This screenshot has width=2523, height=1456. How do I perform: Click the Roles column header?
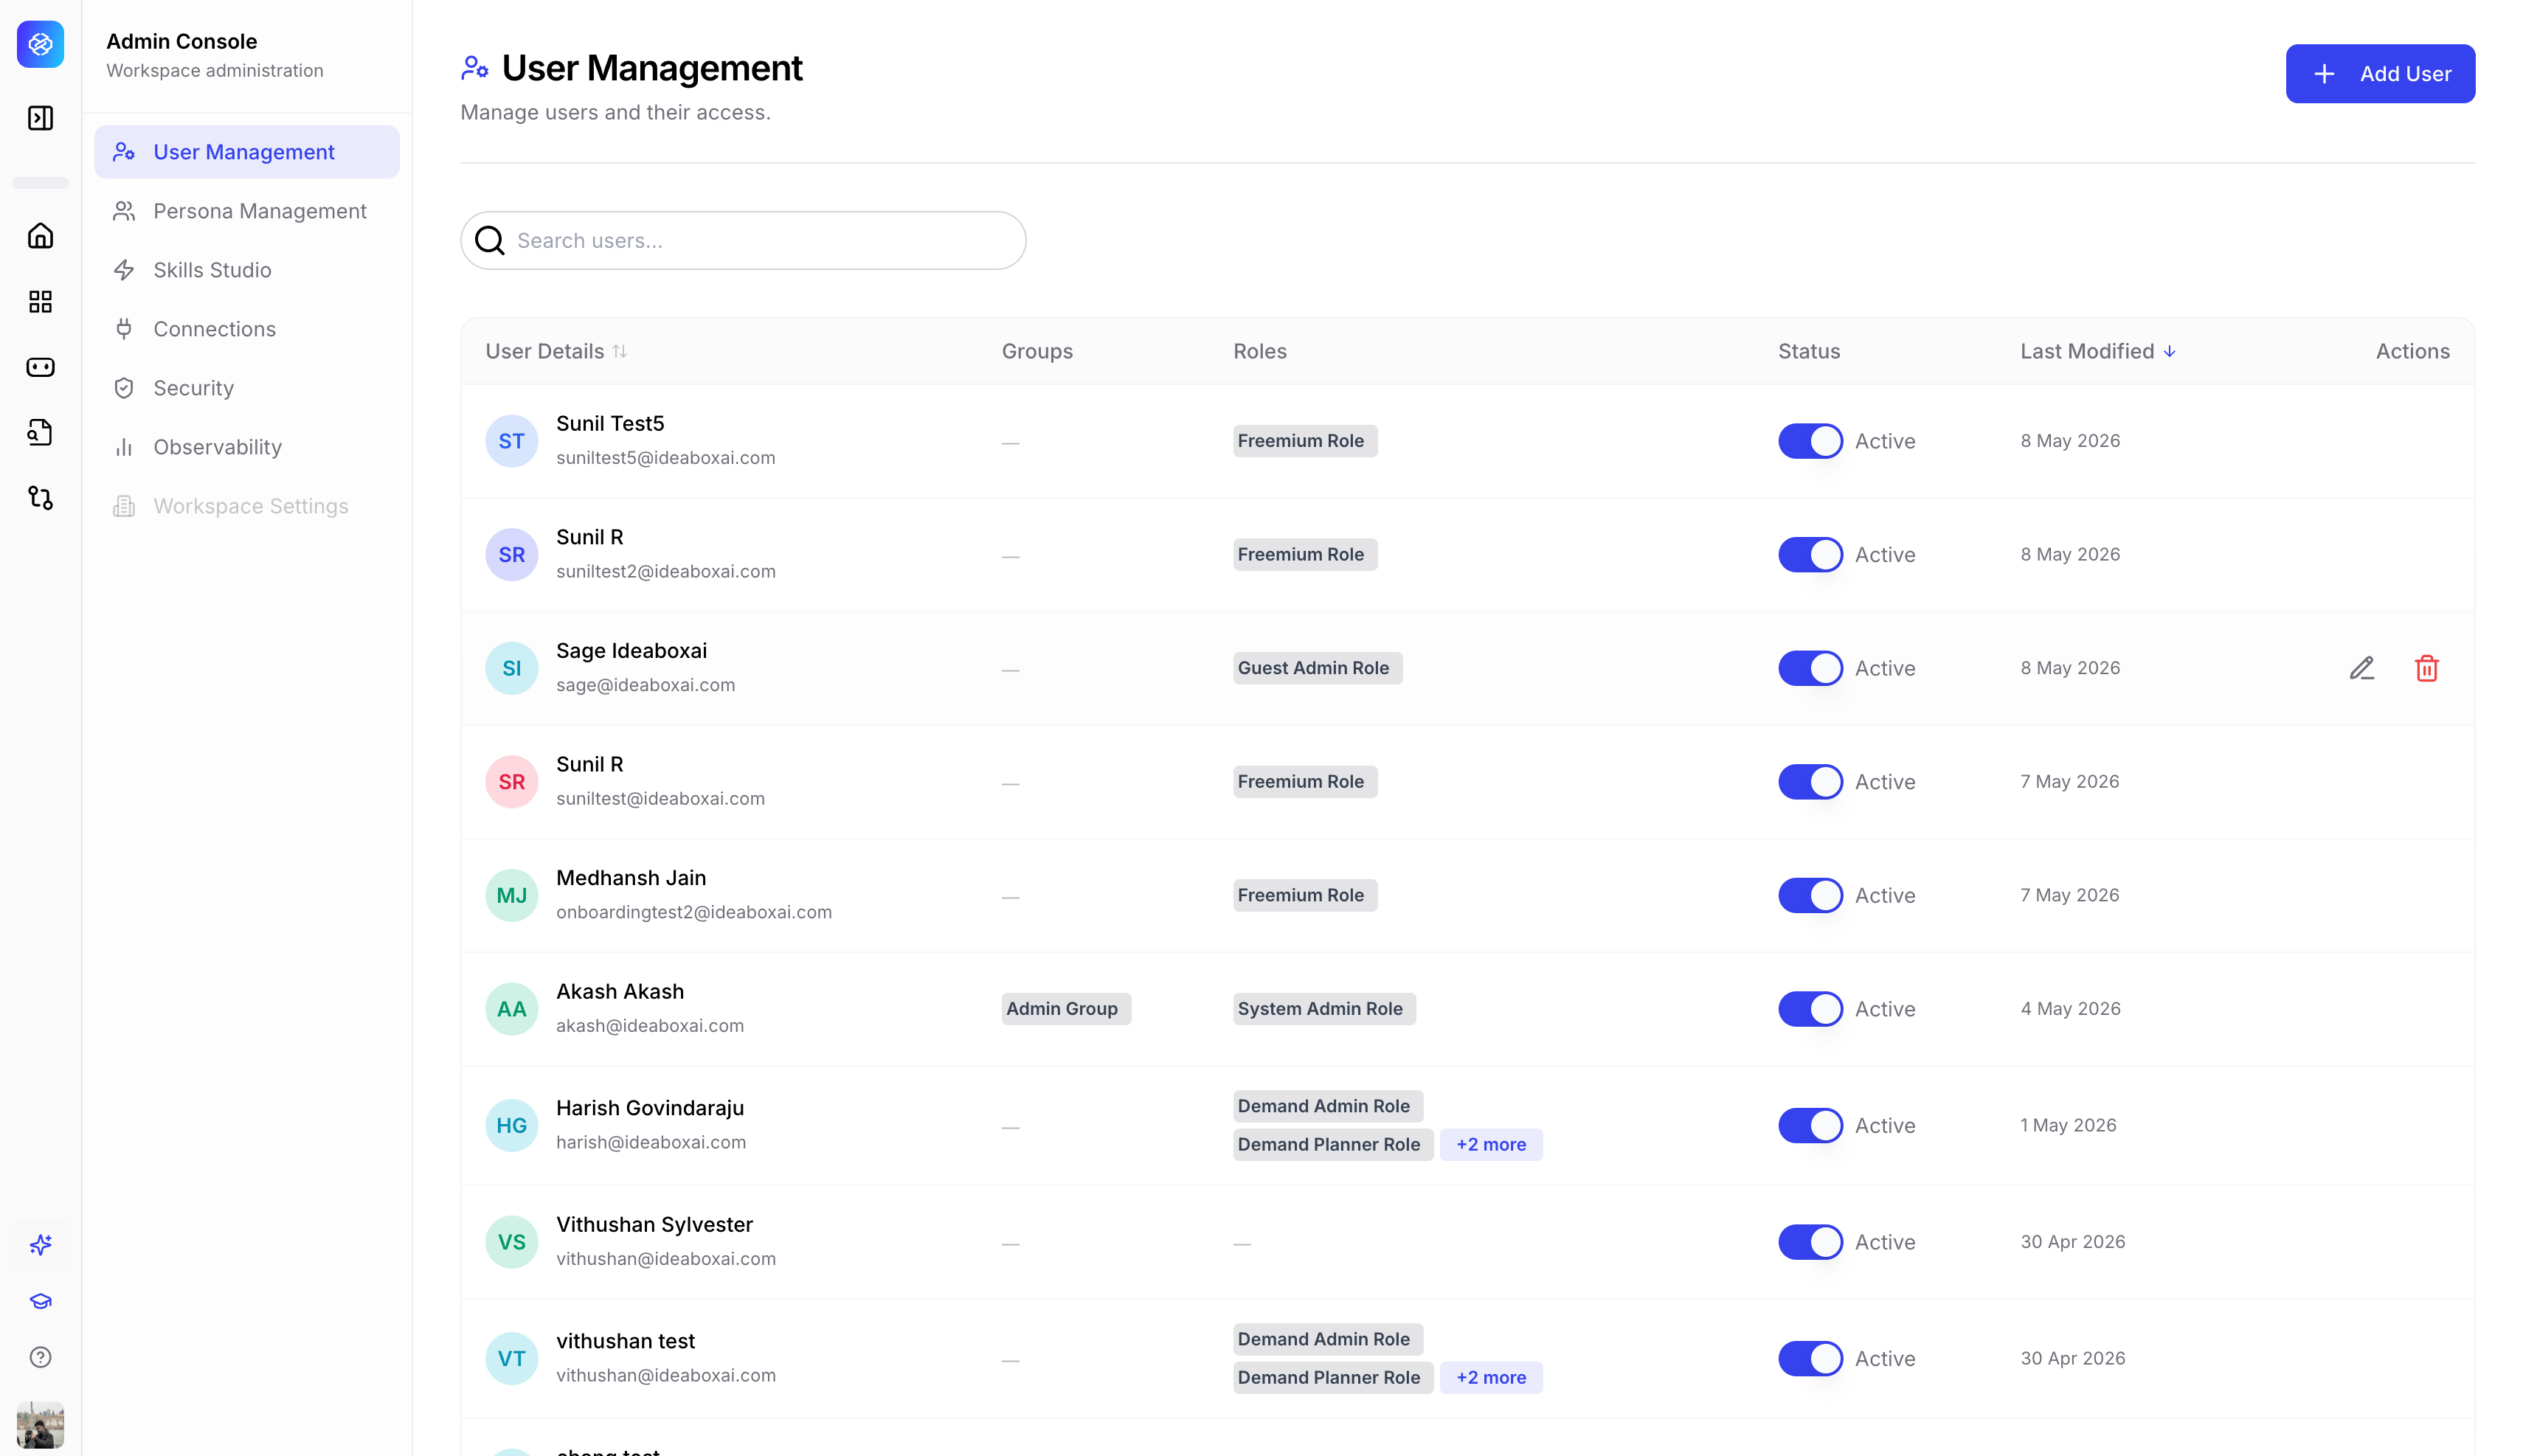click(1259, 351)
